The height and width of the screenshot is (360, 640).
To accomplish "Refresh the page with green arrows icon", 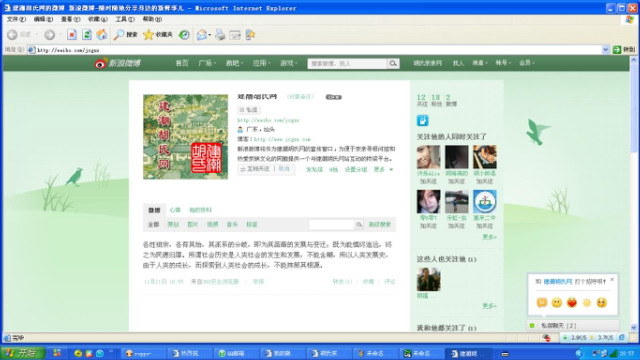I will [x=87, y=35].
